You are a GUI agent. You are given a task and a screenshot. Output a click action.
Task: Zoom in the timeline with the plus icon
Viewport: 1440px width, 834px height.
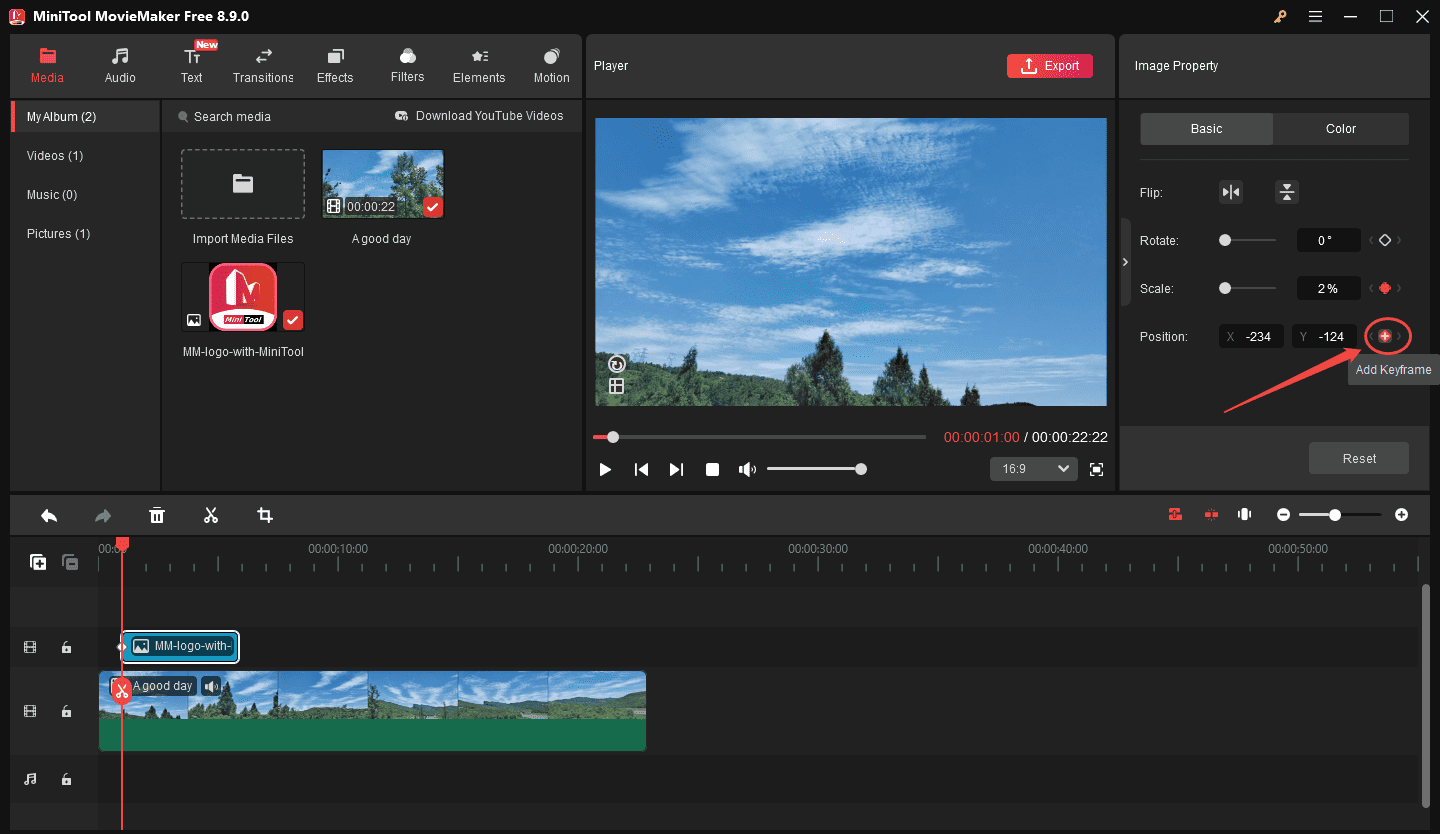pos(1402,514)
